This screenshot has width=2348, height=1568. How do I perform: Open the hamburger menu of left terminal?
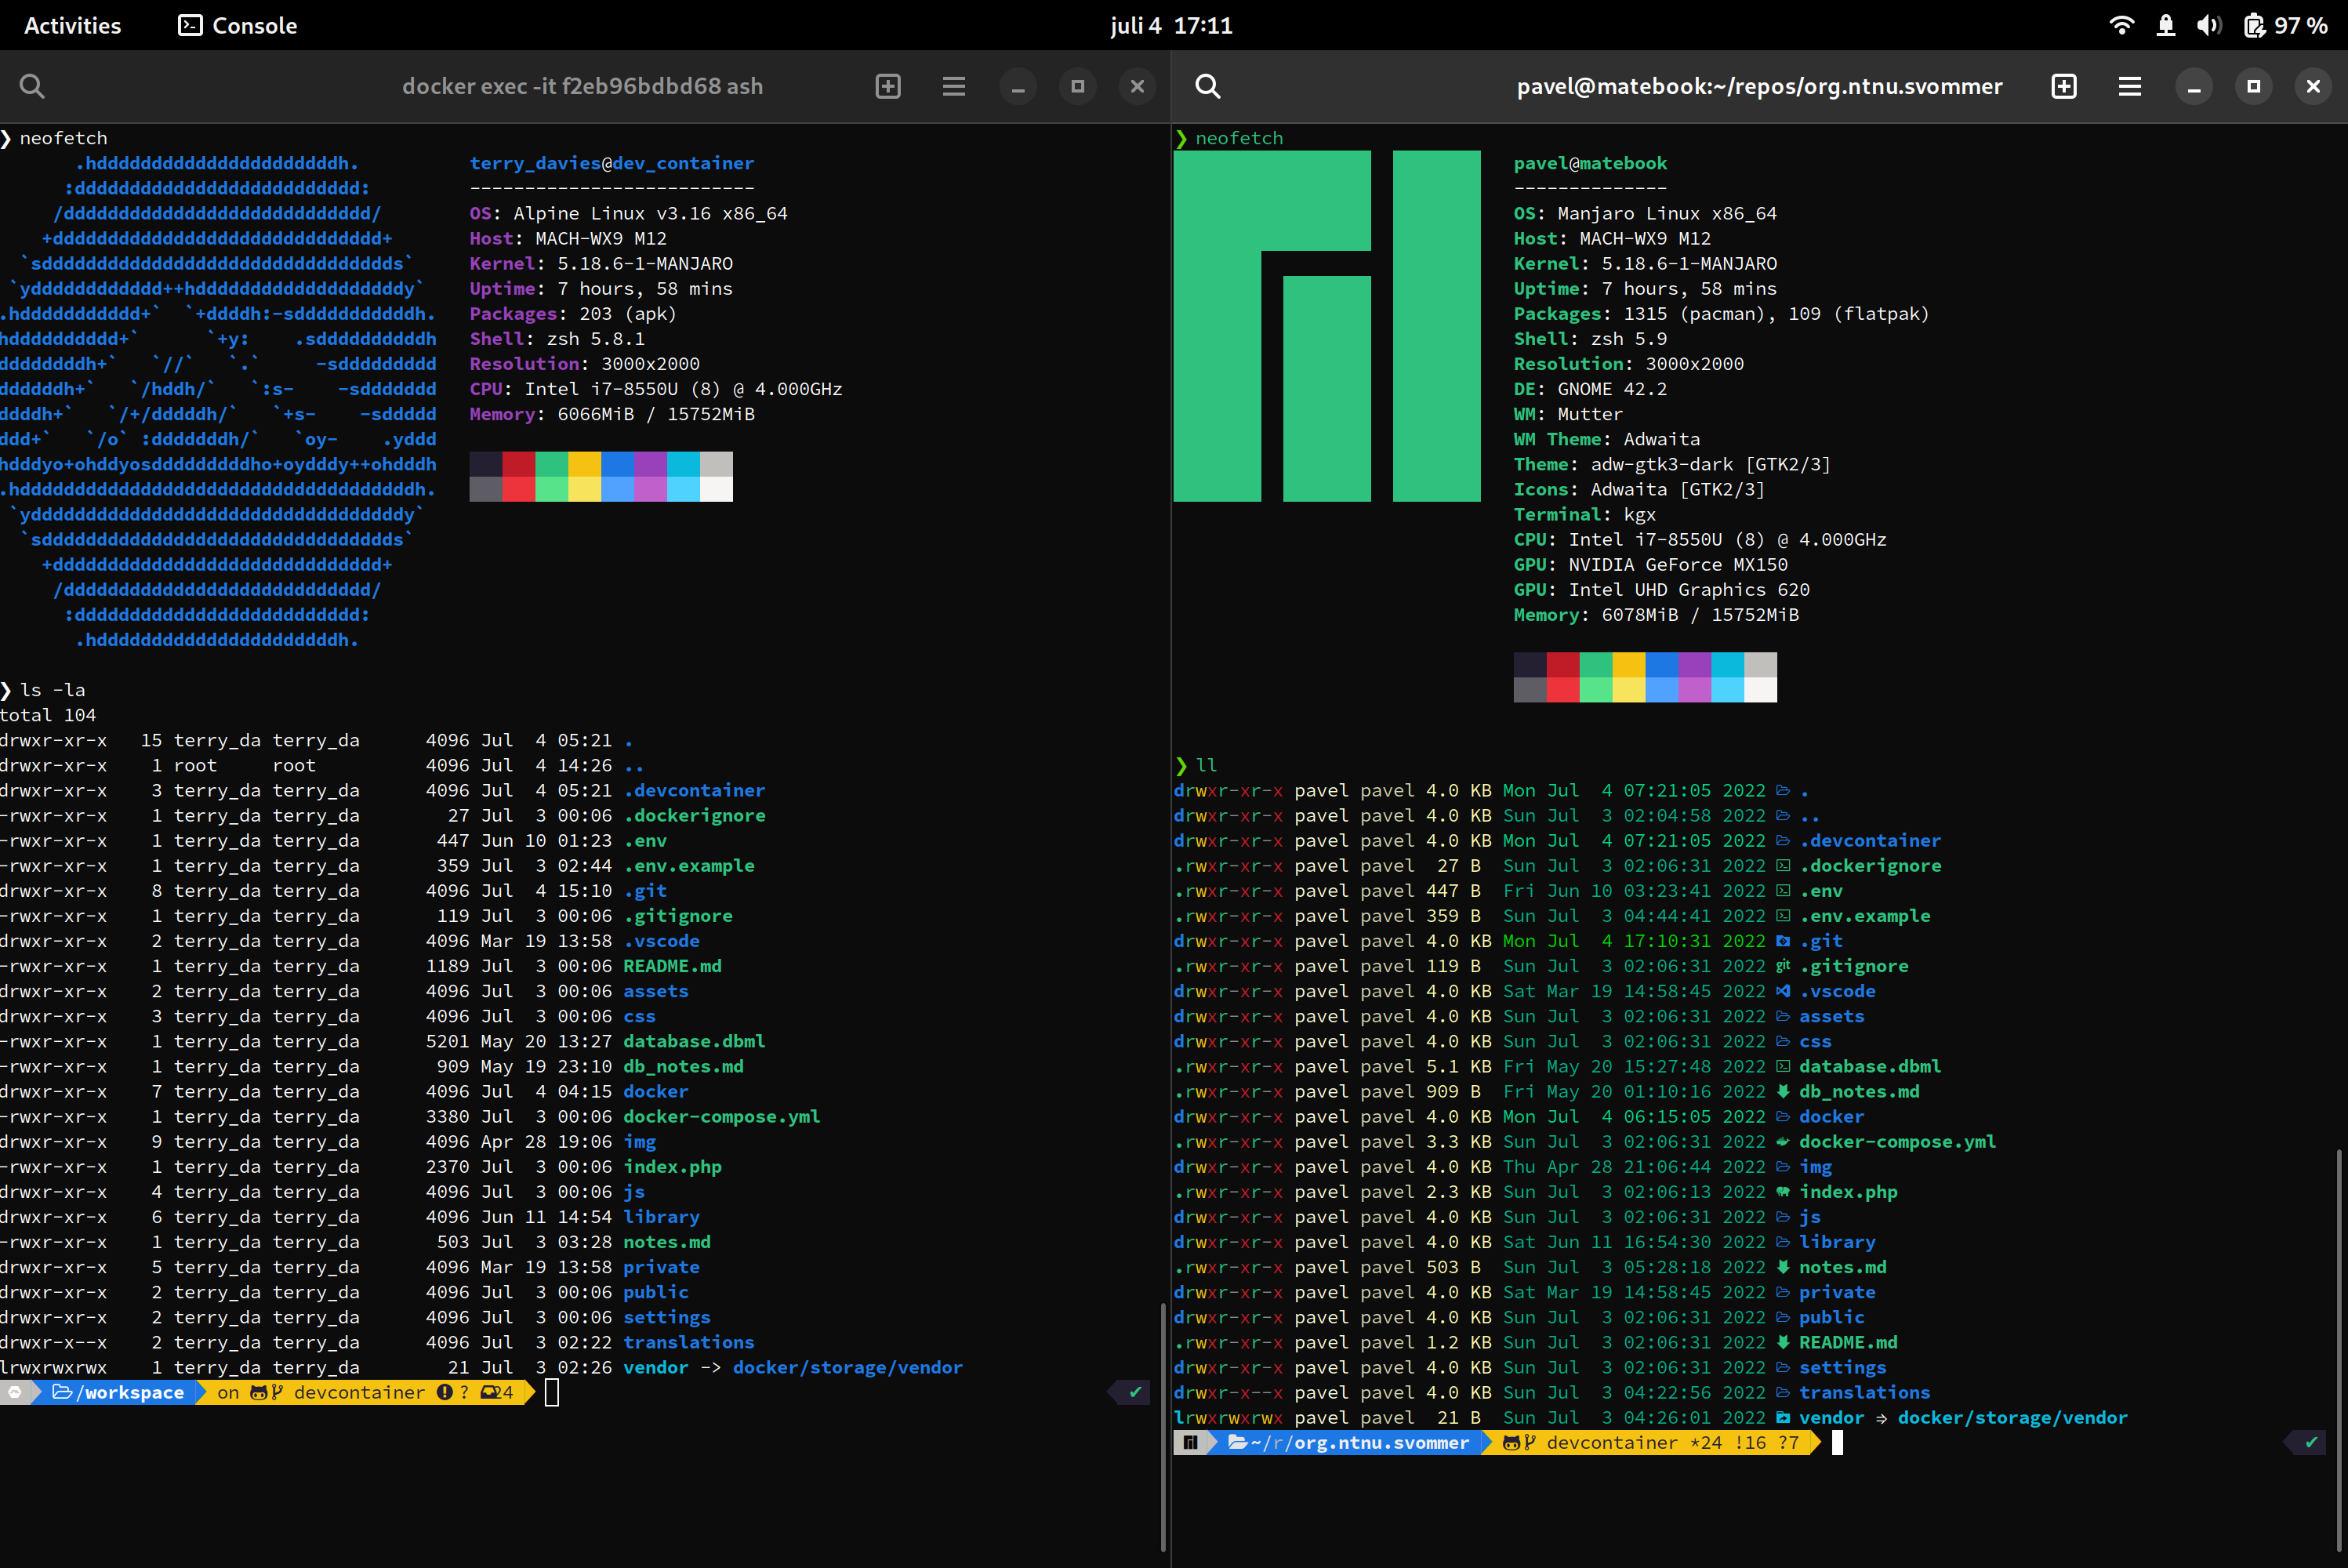(x=954, y=86)
